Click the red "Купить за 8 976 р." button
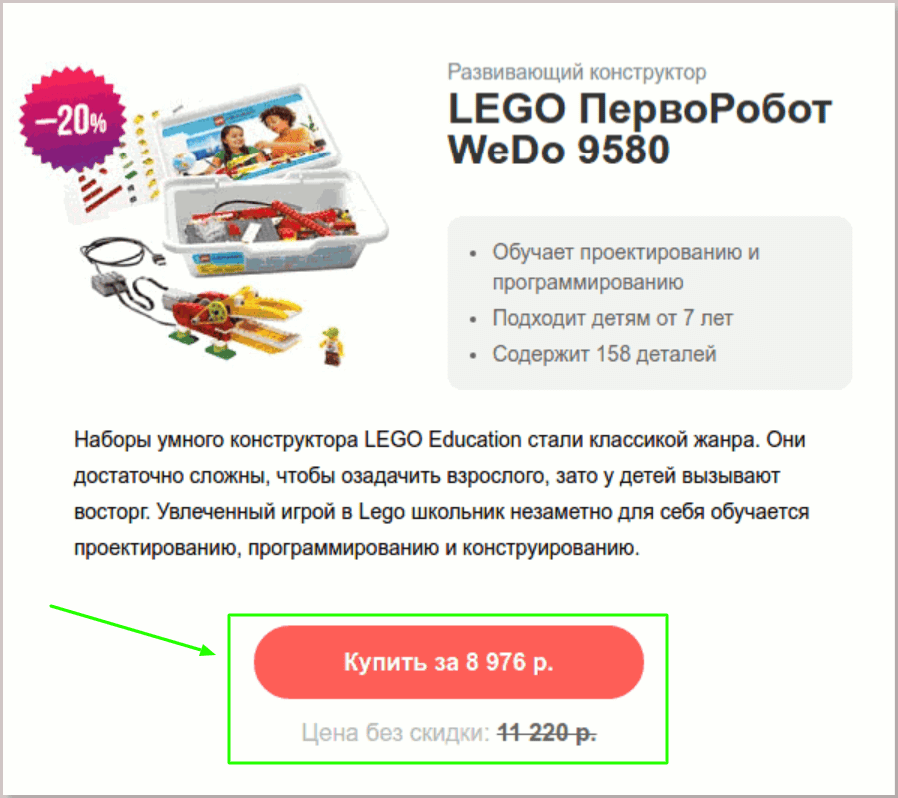This screenshot has height=798, width=898. pos(448,662)
